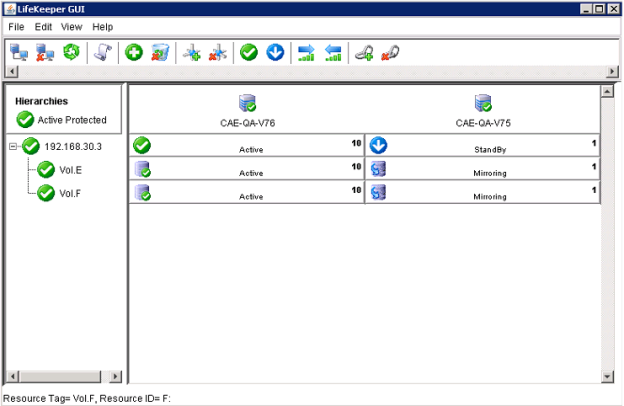Click the green check In Service icon
The image size is (624, 406).
click(249, 52)
